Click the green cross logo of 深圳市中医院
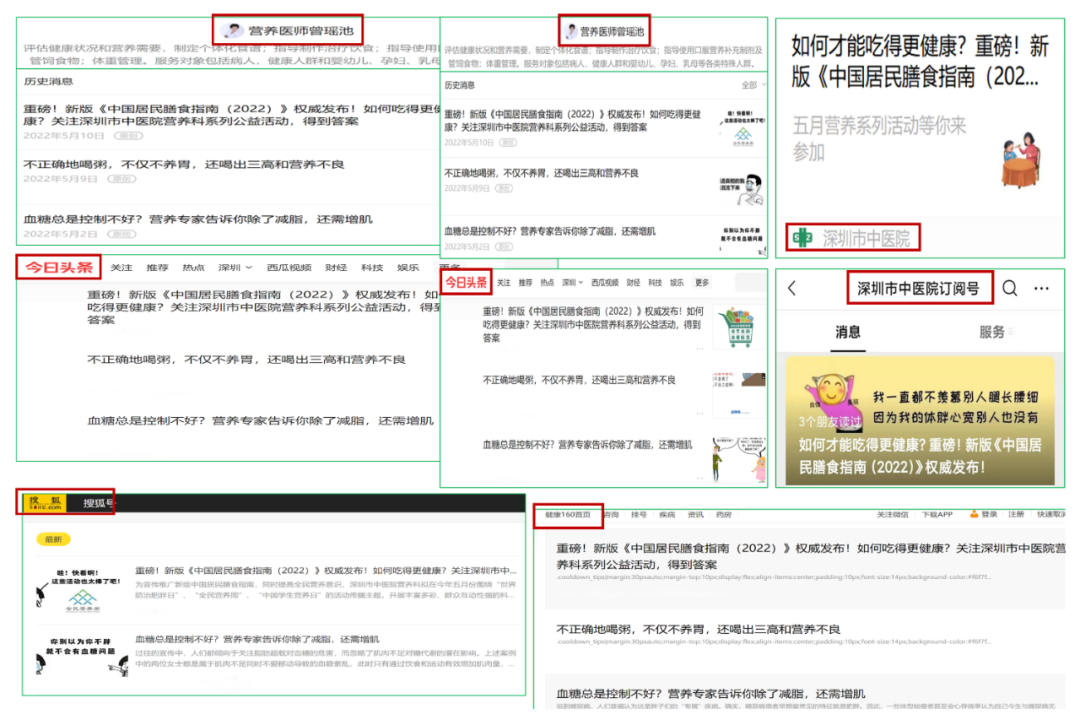This screenshot has height=720, width=1080. pyautogui.click(x=802, y=238)
